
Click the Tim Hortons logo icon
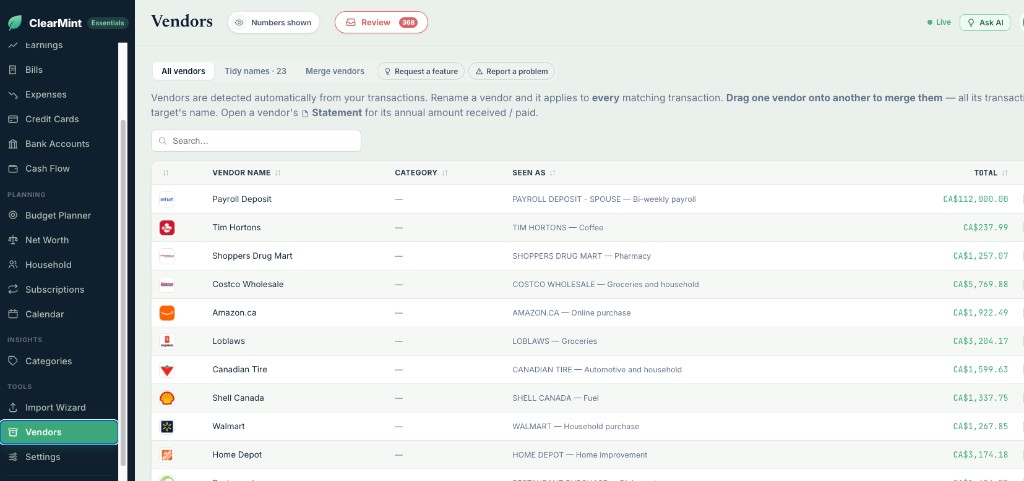point(167,228)
